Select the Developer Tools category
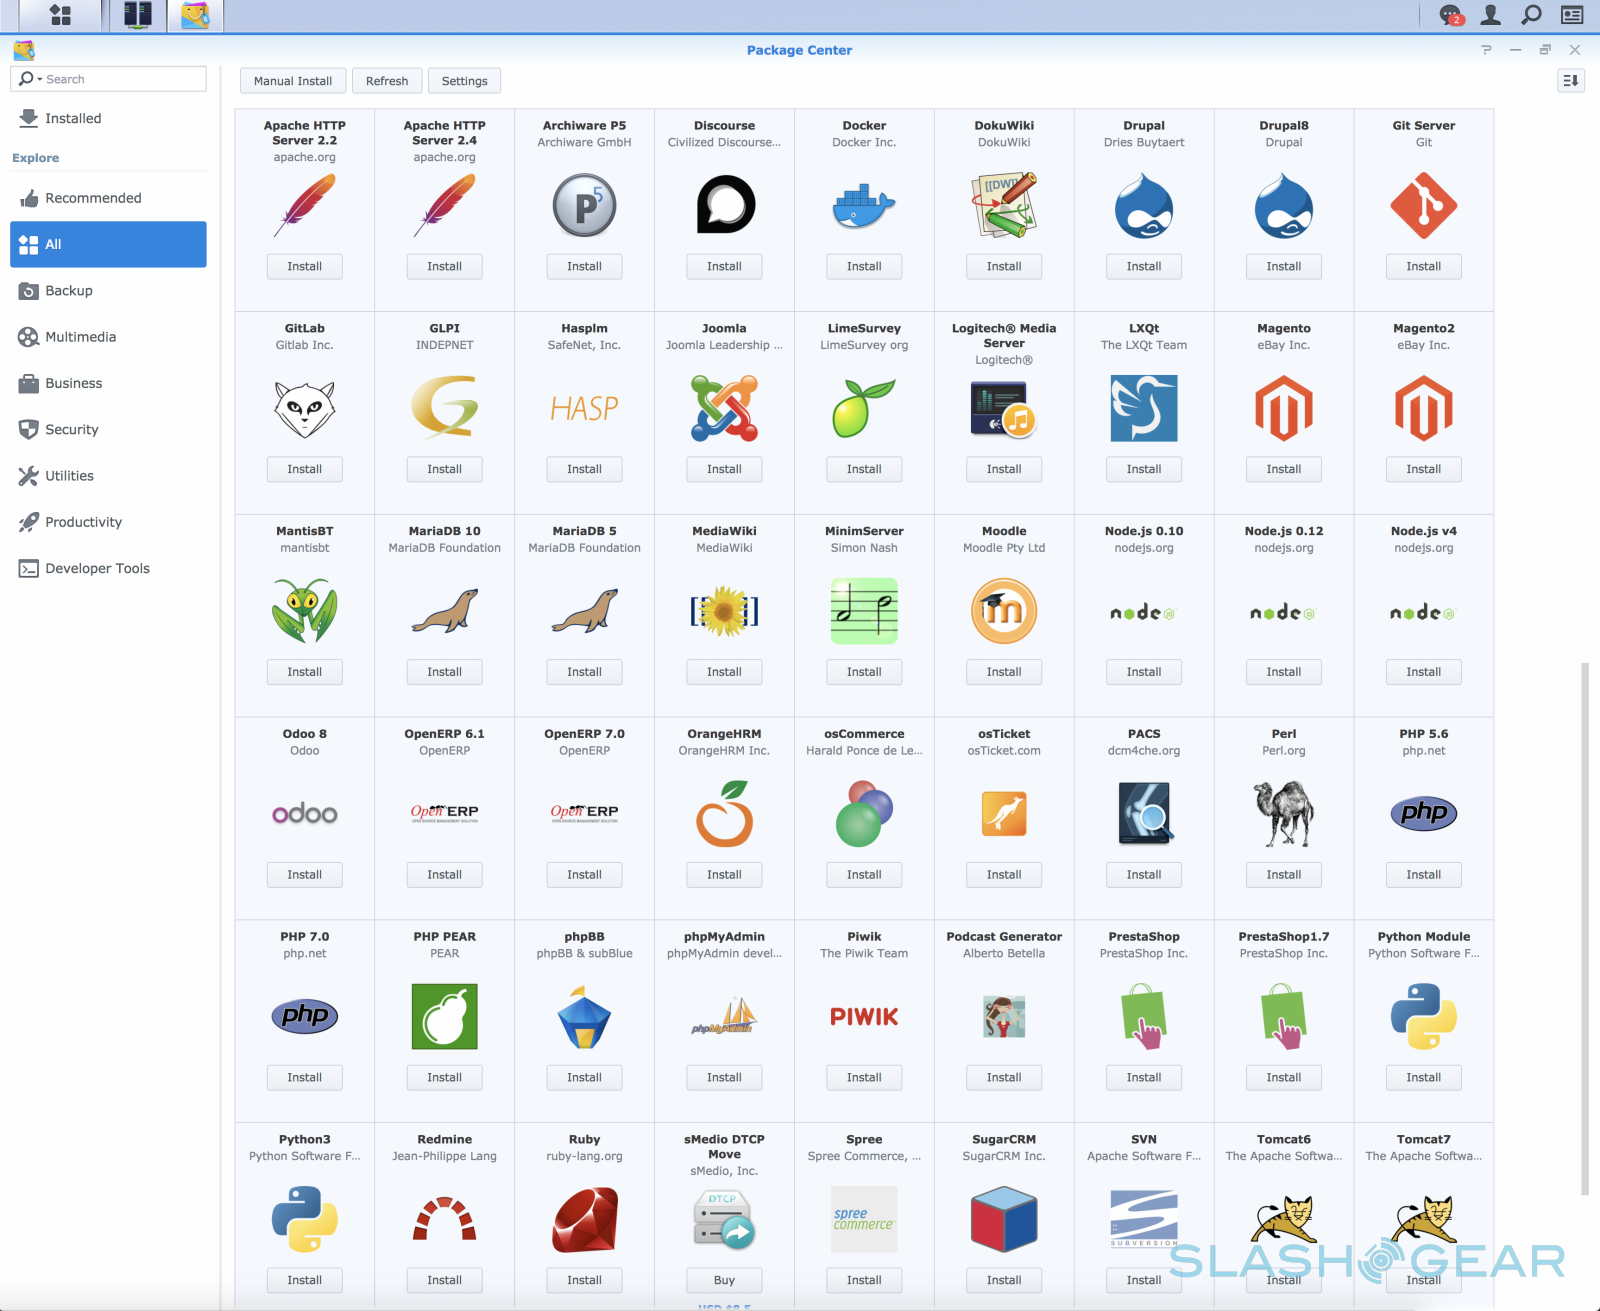 (108, 568)
